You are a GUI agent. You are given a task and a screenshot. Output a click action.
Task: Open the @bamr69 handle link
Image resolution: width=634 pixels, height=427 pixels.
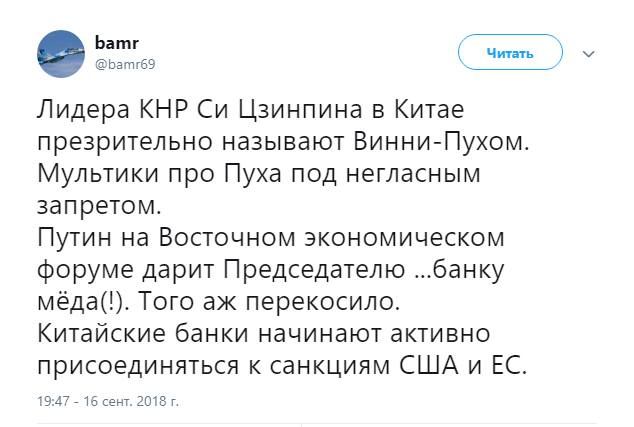point(125,64)
